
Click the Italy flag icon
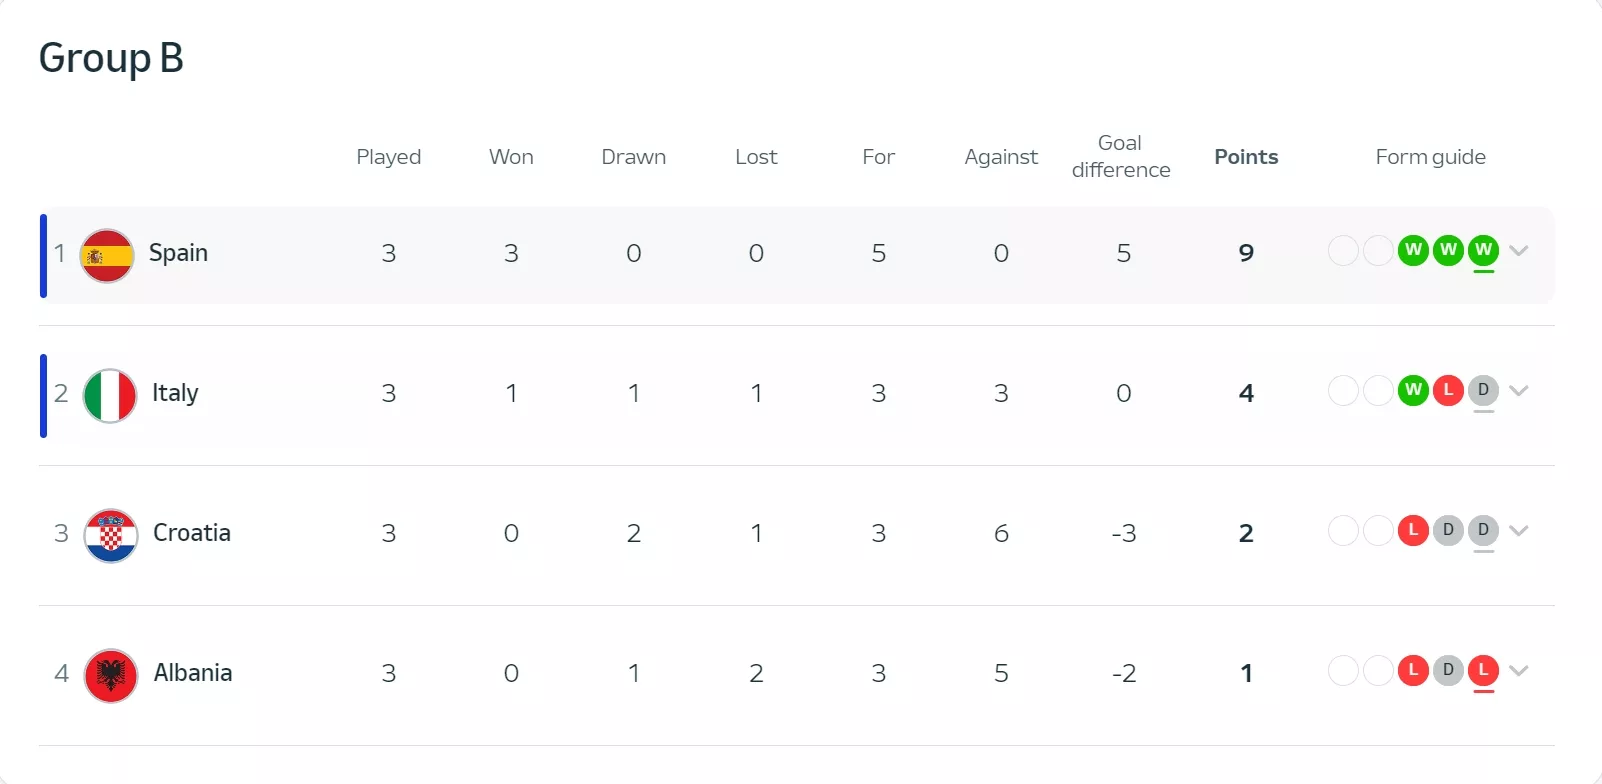tap(110, 395)
